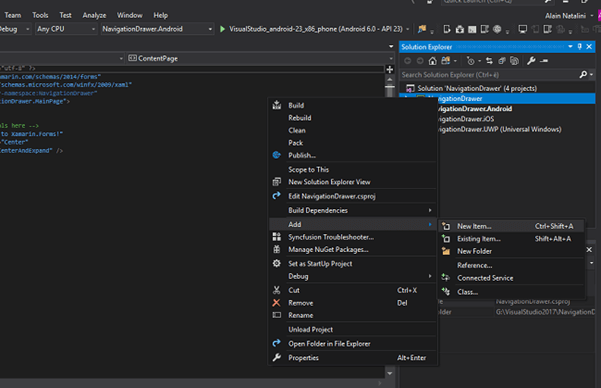Click the Back arrow in Solution Explorer toolbar
The image size is (601, 388).
407,61
